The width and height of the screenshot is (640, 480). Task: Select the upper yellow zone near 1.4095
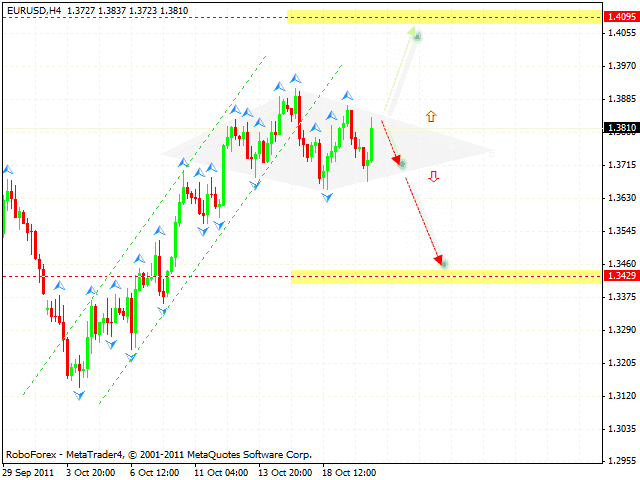tap(444, 17)
